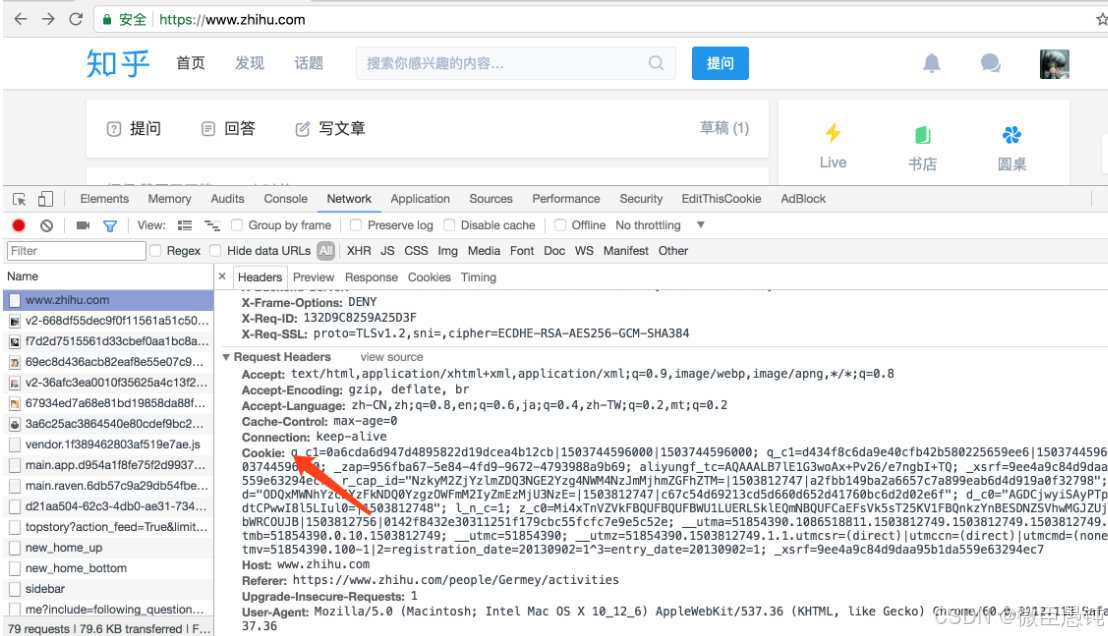Stop recording network log red button
Viewport: 1108px width, 636px height.
(x=19, y=225)
